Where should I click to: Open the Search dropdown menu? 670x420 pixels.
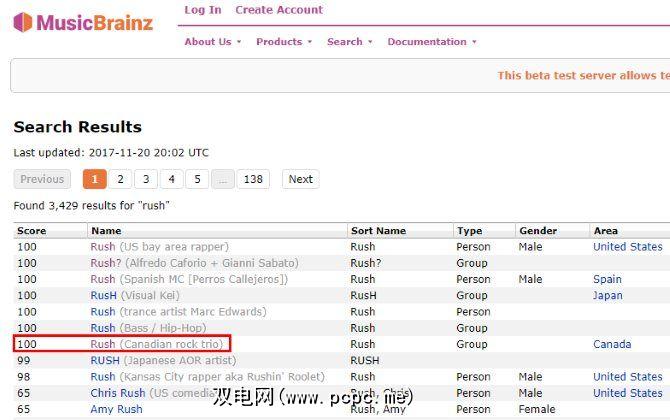pos(349,42)
